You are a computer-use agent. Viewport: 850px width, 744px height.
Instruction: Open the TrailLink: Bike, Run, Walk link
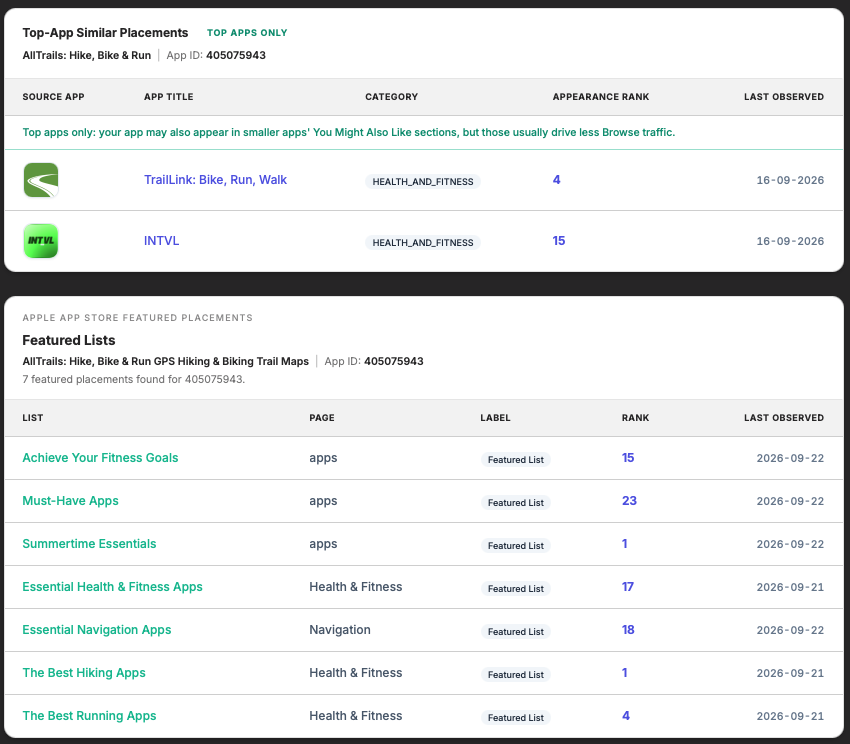coord(215,180)
